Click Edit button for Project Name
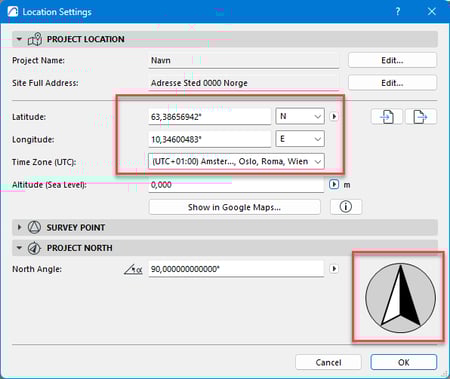The width and height of the screenshot is (450, 379). [392, 60]
